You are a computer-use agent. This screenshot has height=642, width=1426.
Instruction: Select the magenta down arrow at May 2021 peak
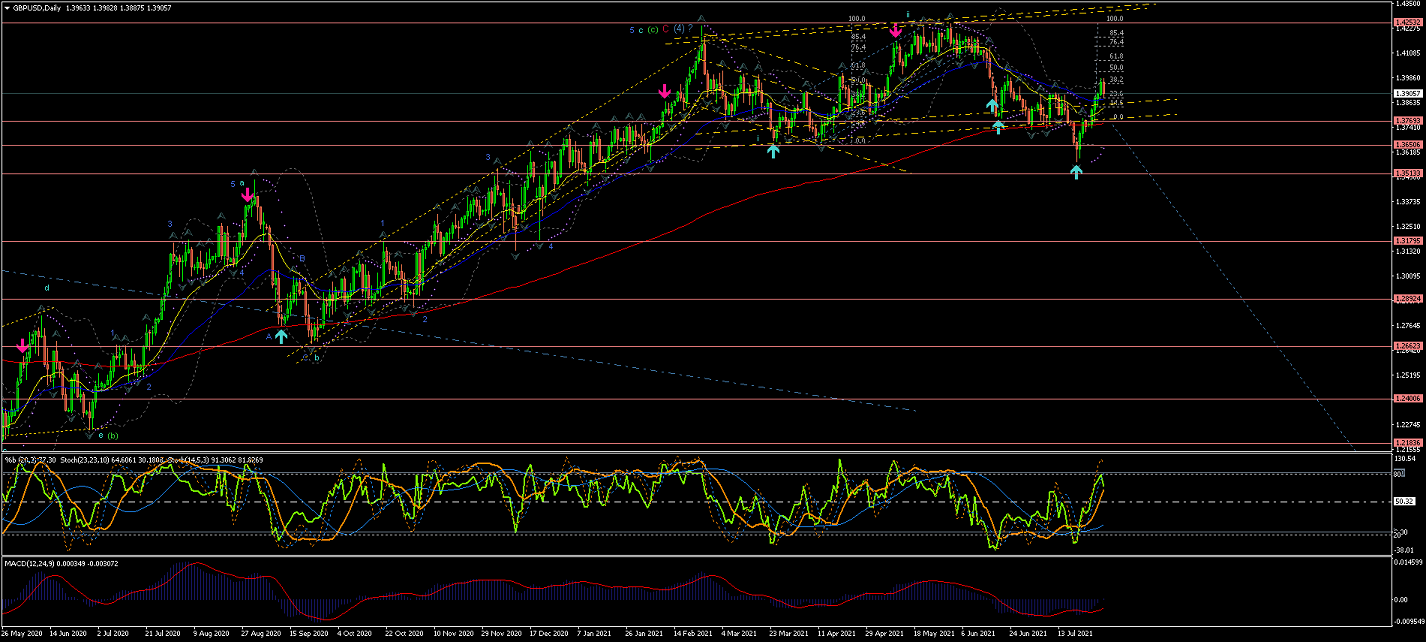[895, 32]
